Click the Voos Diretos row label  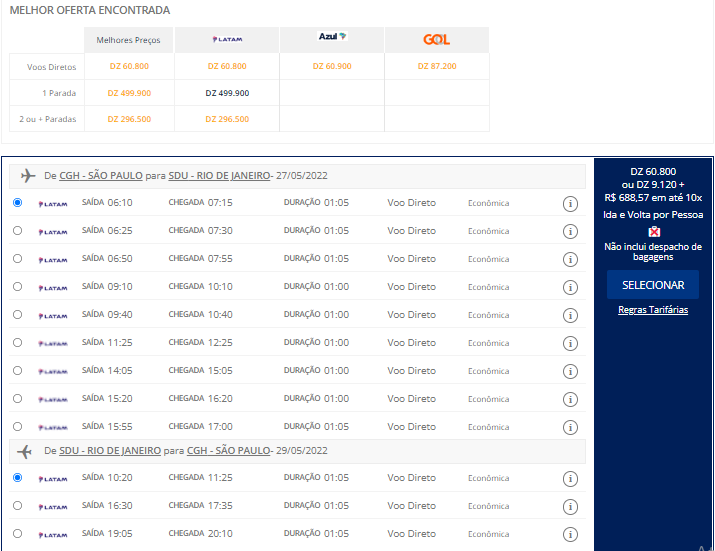click(52, 67)
